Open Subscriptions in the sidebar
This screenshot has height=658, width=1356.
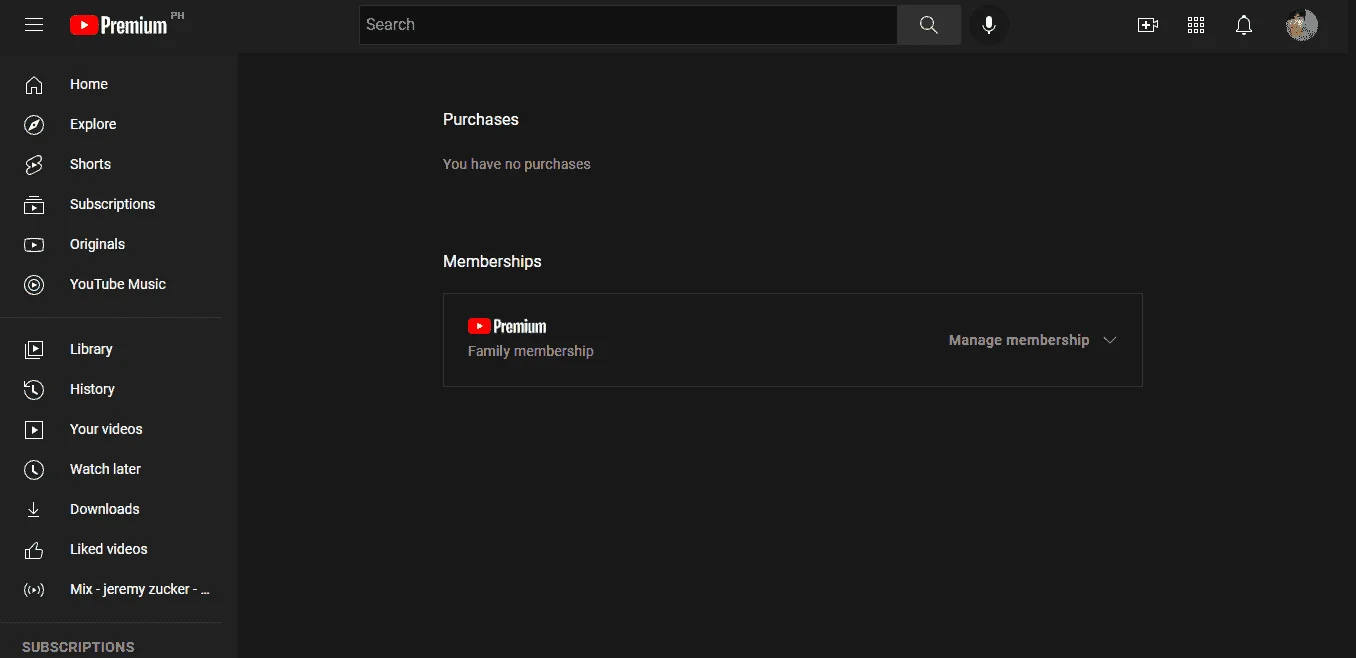click(x=111, y=204)
